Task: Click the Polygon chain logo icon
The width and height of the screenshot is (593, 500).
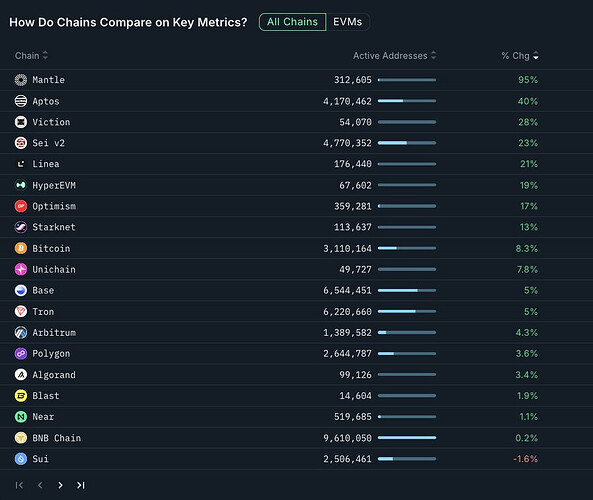Action: pos(21,353)
